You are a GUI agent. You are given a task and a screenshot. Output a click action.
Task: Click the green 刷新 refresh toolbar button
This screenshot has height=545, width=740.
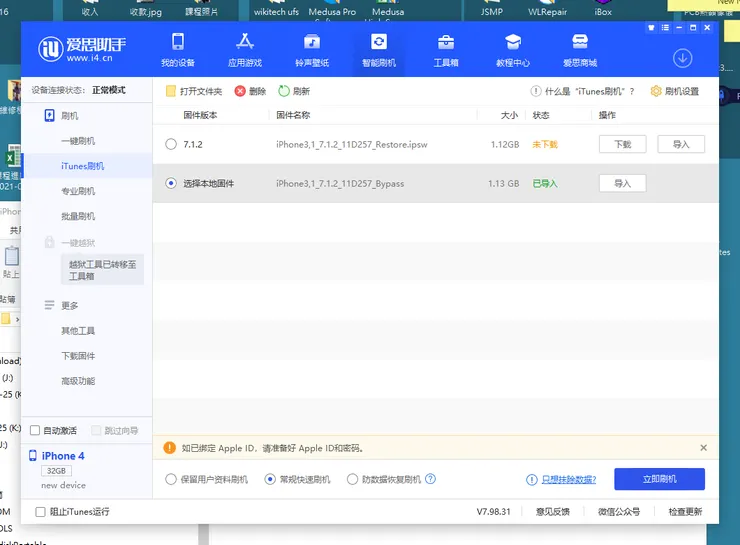[294, 91]
